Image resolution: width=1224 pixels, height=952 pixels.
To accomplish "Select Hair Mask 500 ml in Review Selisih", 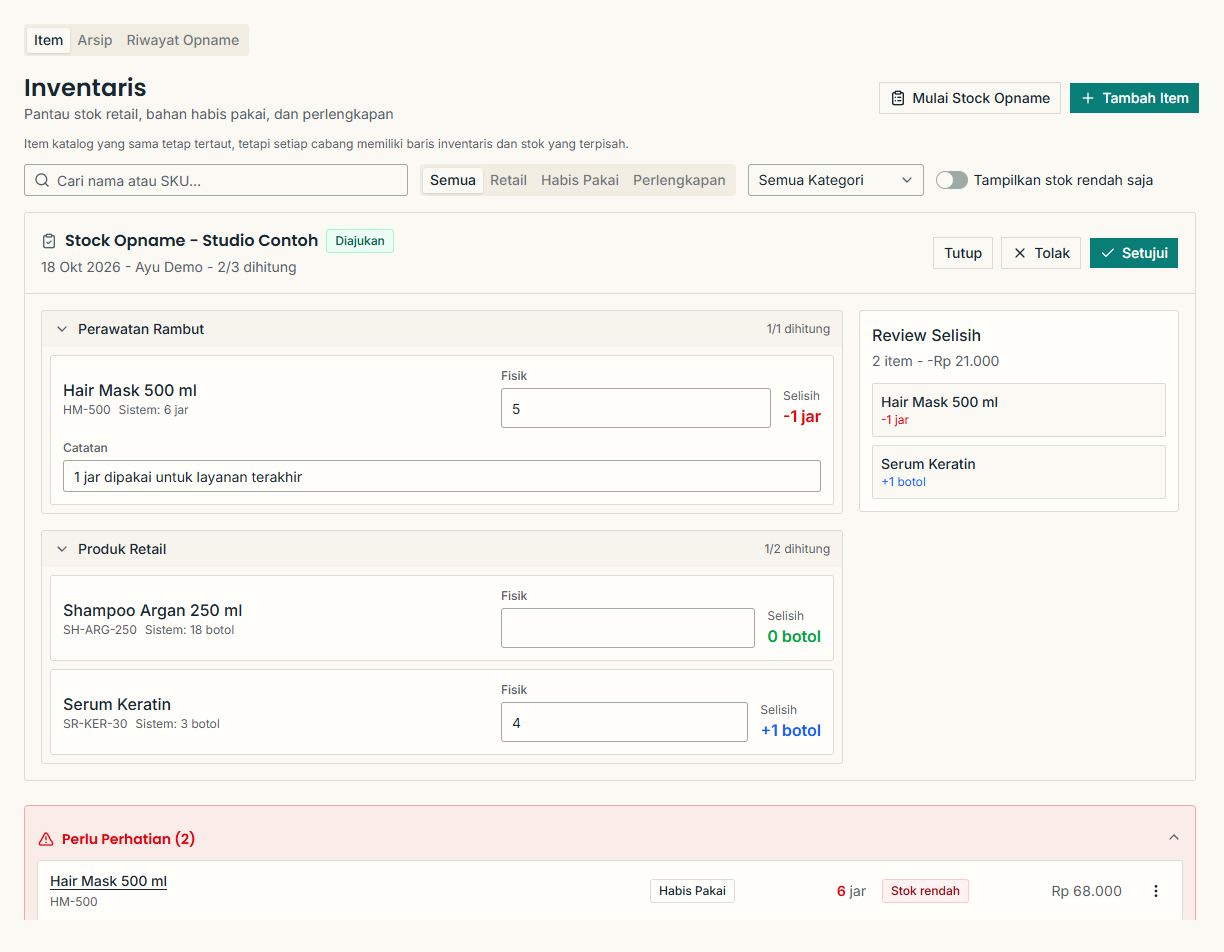I will coord(1019,410).
